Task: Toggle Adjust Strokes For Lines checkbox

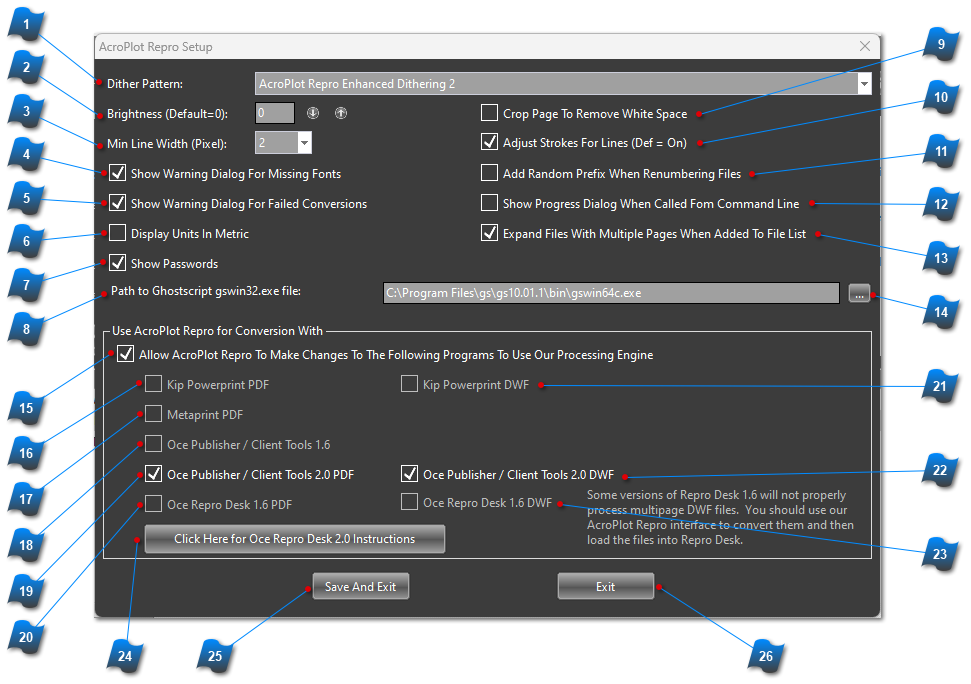Action: [489, 142]
